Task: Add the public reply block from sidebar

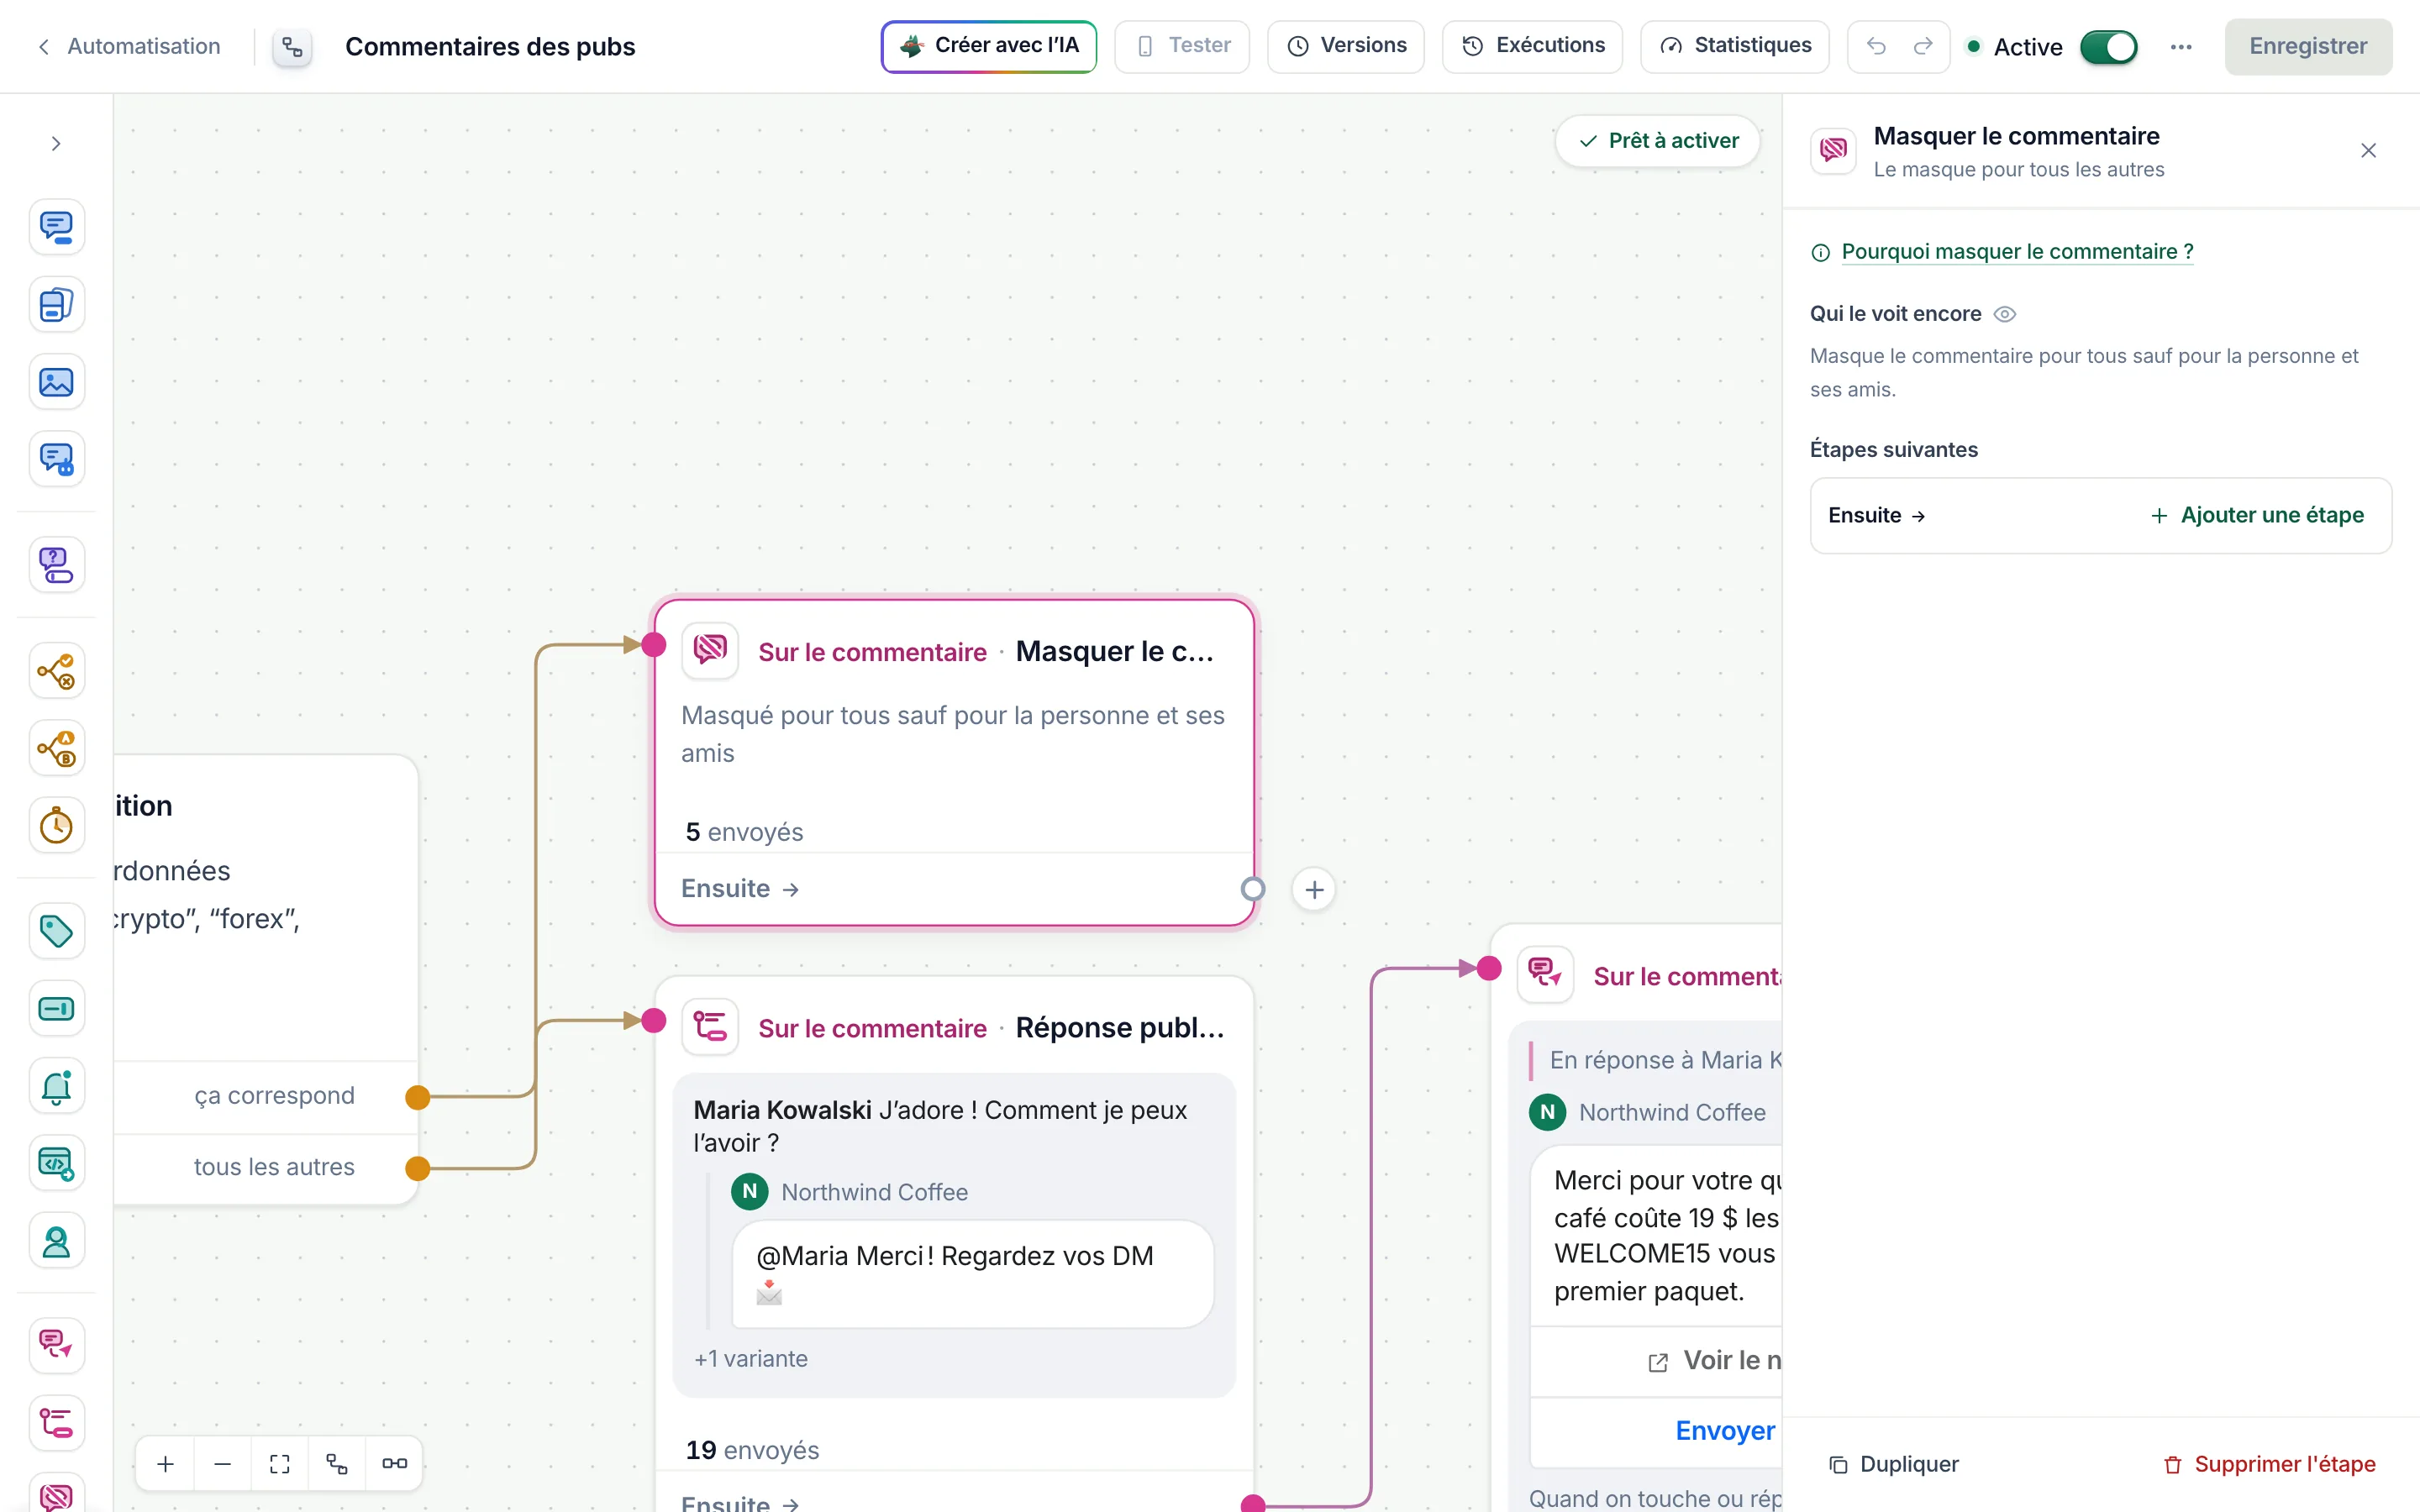Action: (x=56, y=1423)
